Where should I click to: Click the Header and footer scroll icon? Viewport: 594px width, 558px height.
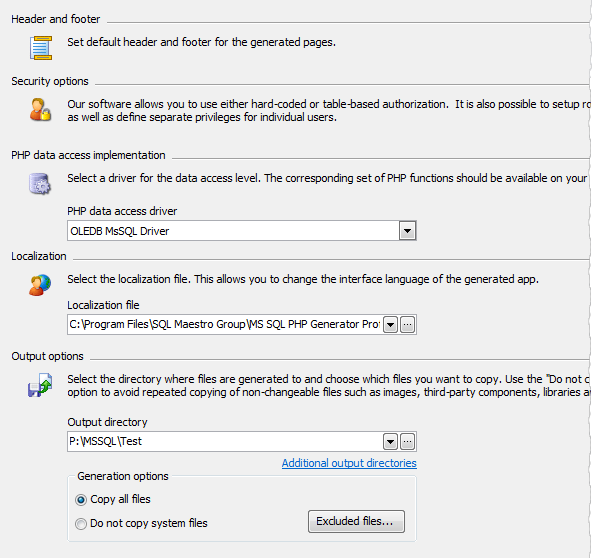[x=41, y=48]
